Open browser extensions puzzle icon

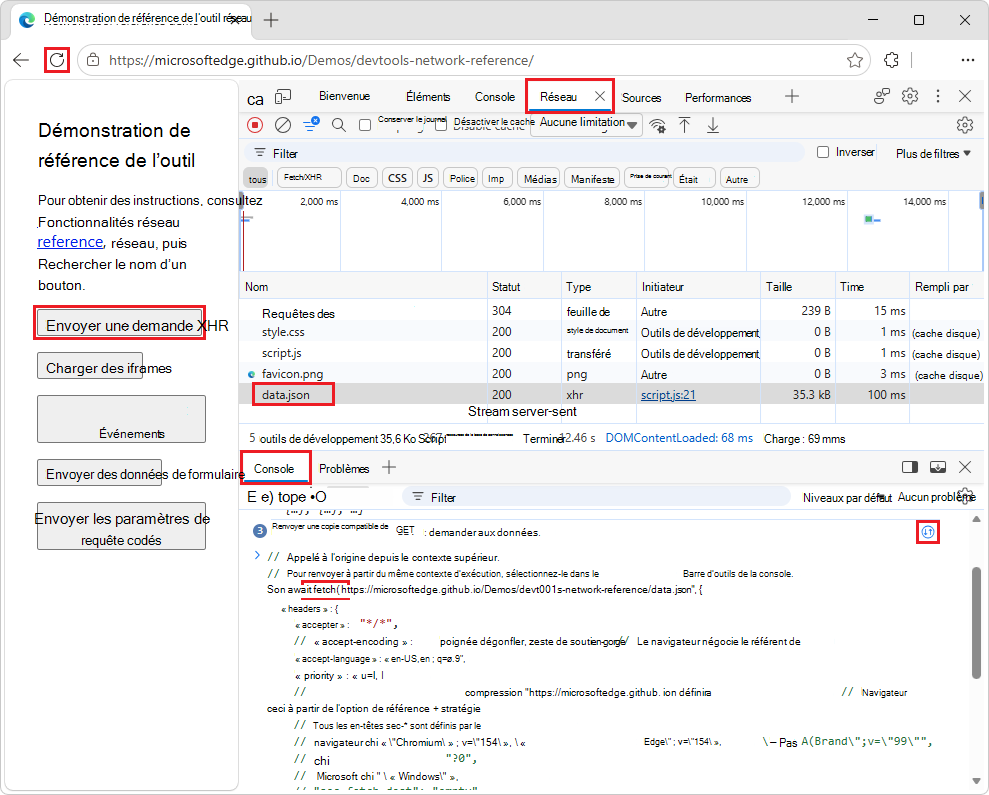coord(891,60)
